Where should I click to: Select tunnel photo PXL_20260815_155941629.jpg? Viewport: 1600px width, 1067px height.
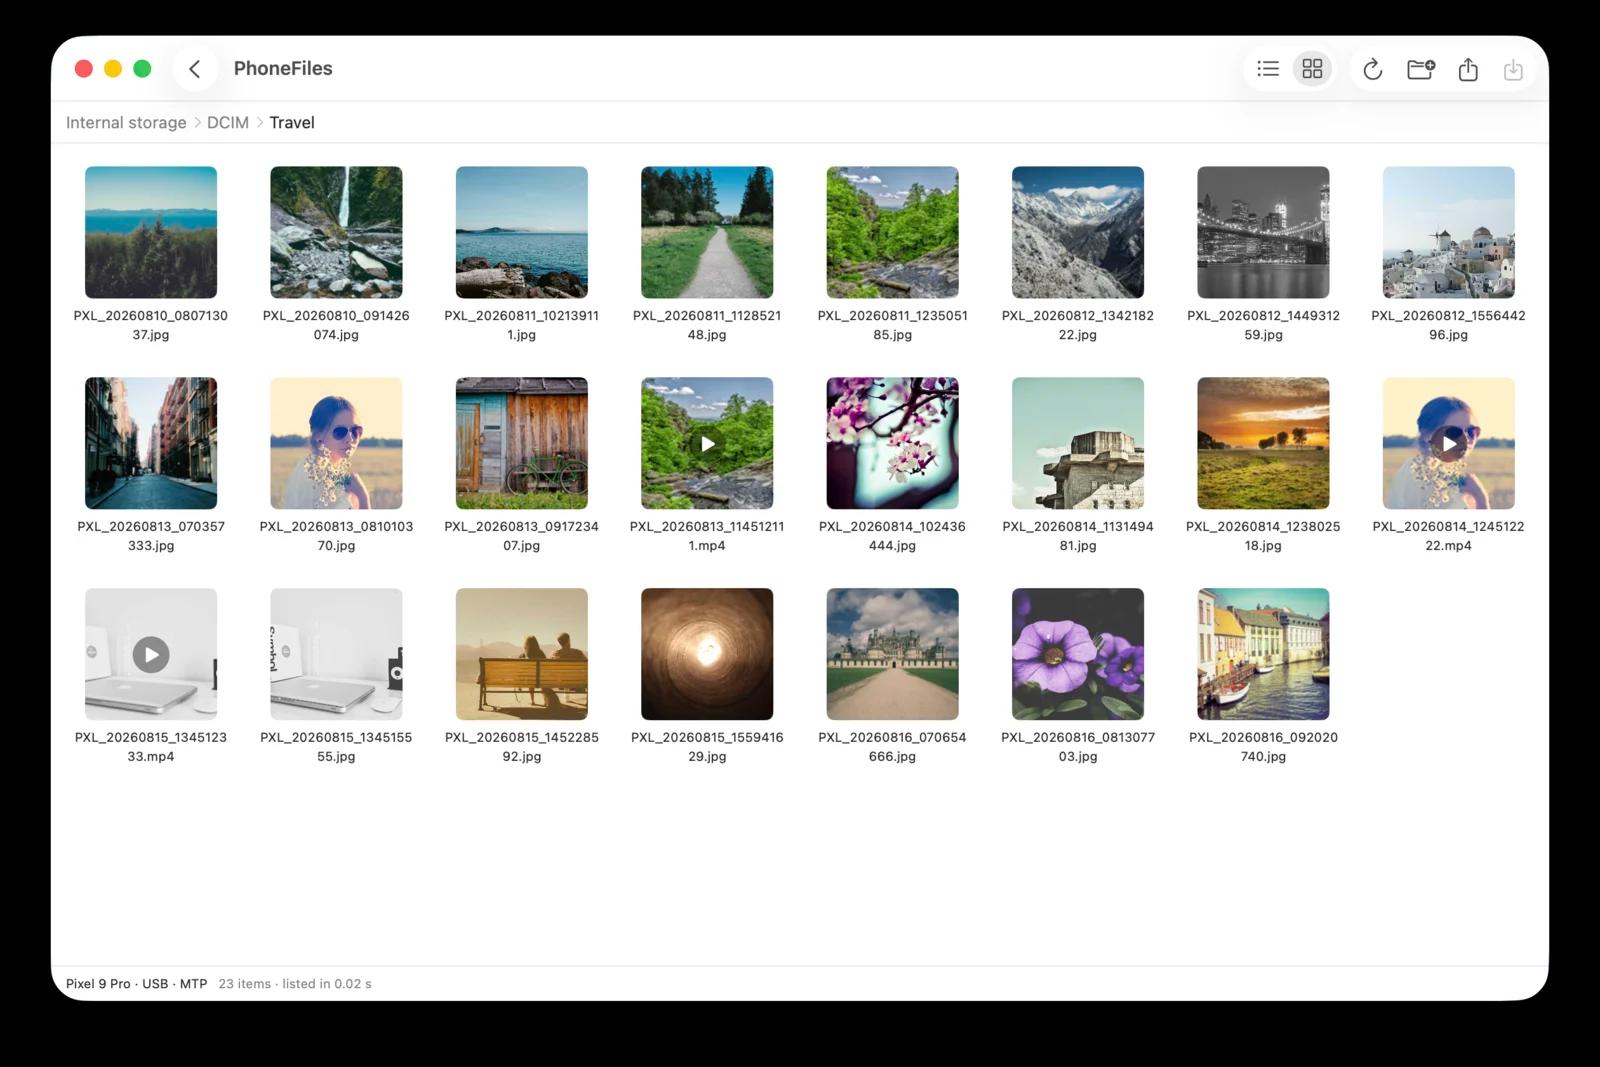[x=707, y=654]
